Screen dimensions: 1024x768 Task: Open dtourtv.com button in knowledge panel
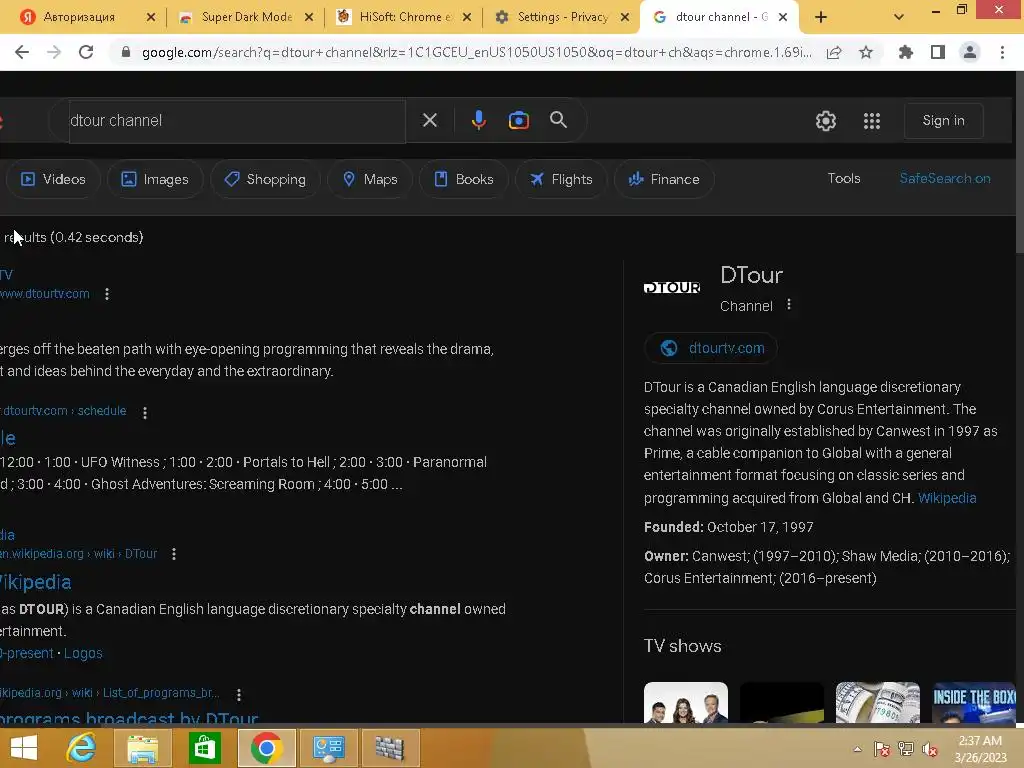click(711, 348)
